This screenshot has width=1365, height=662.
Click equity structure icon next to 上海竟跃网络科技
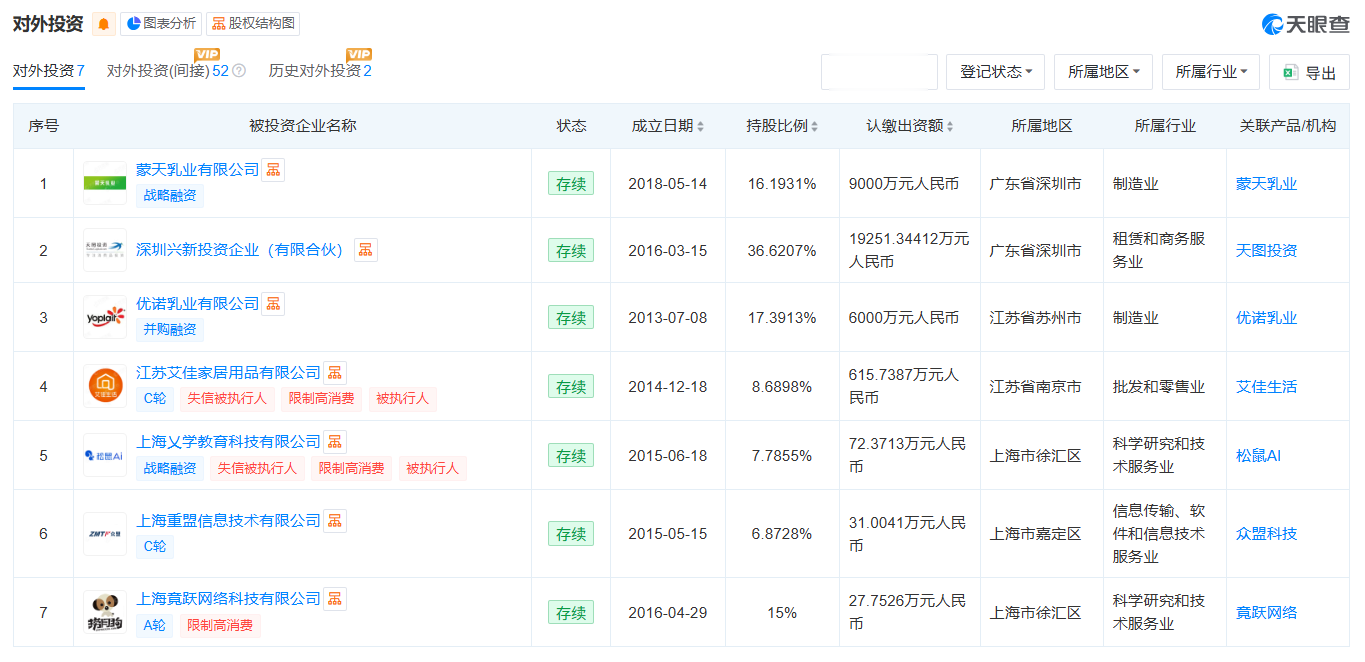(x=335, y=599)
